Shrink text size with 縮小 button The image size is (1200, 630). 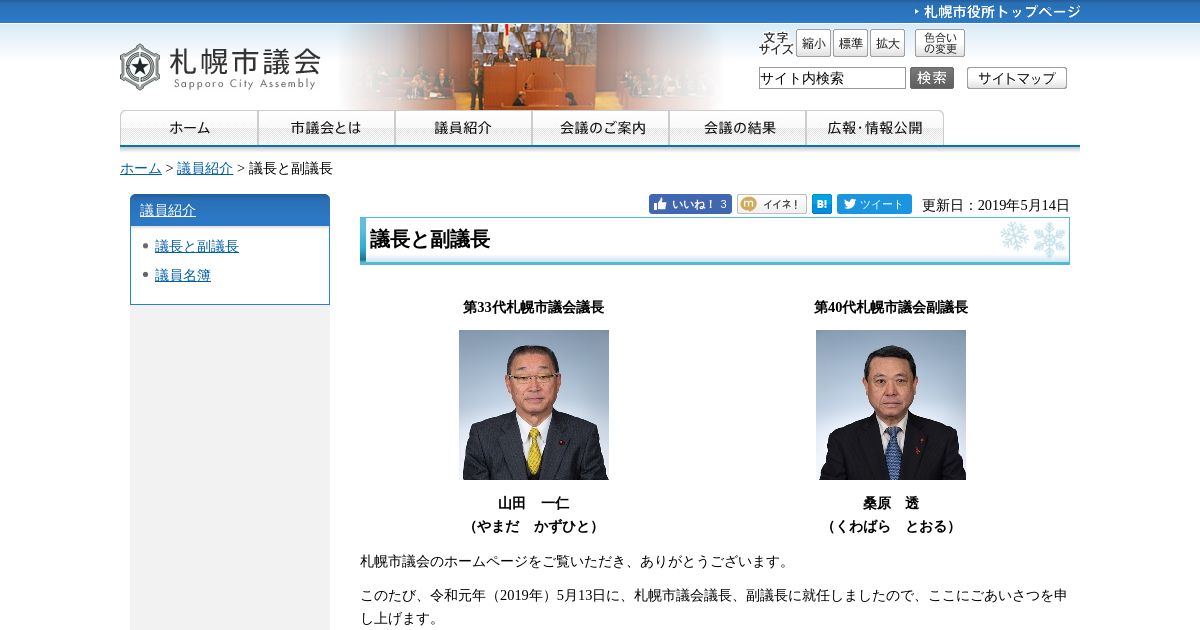tap(813, 43)
